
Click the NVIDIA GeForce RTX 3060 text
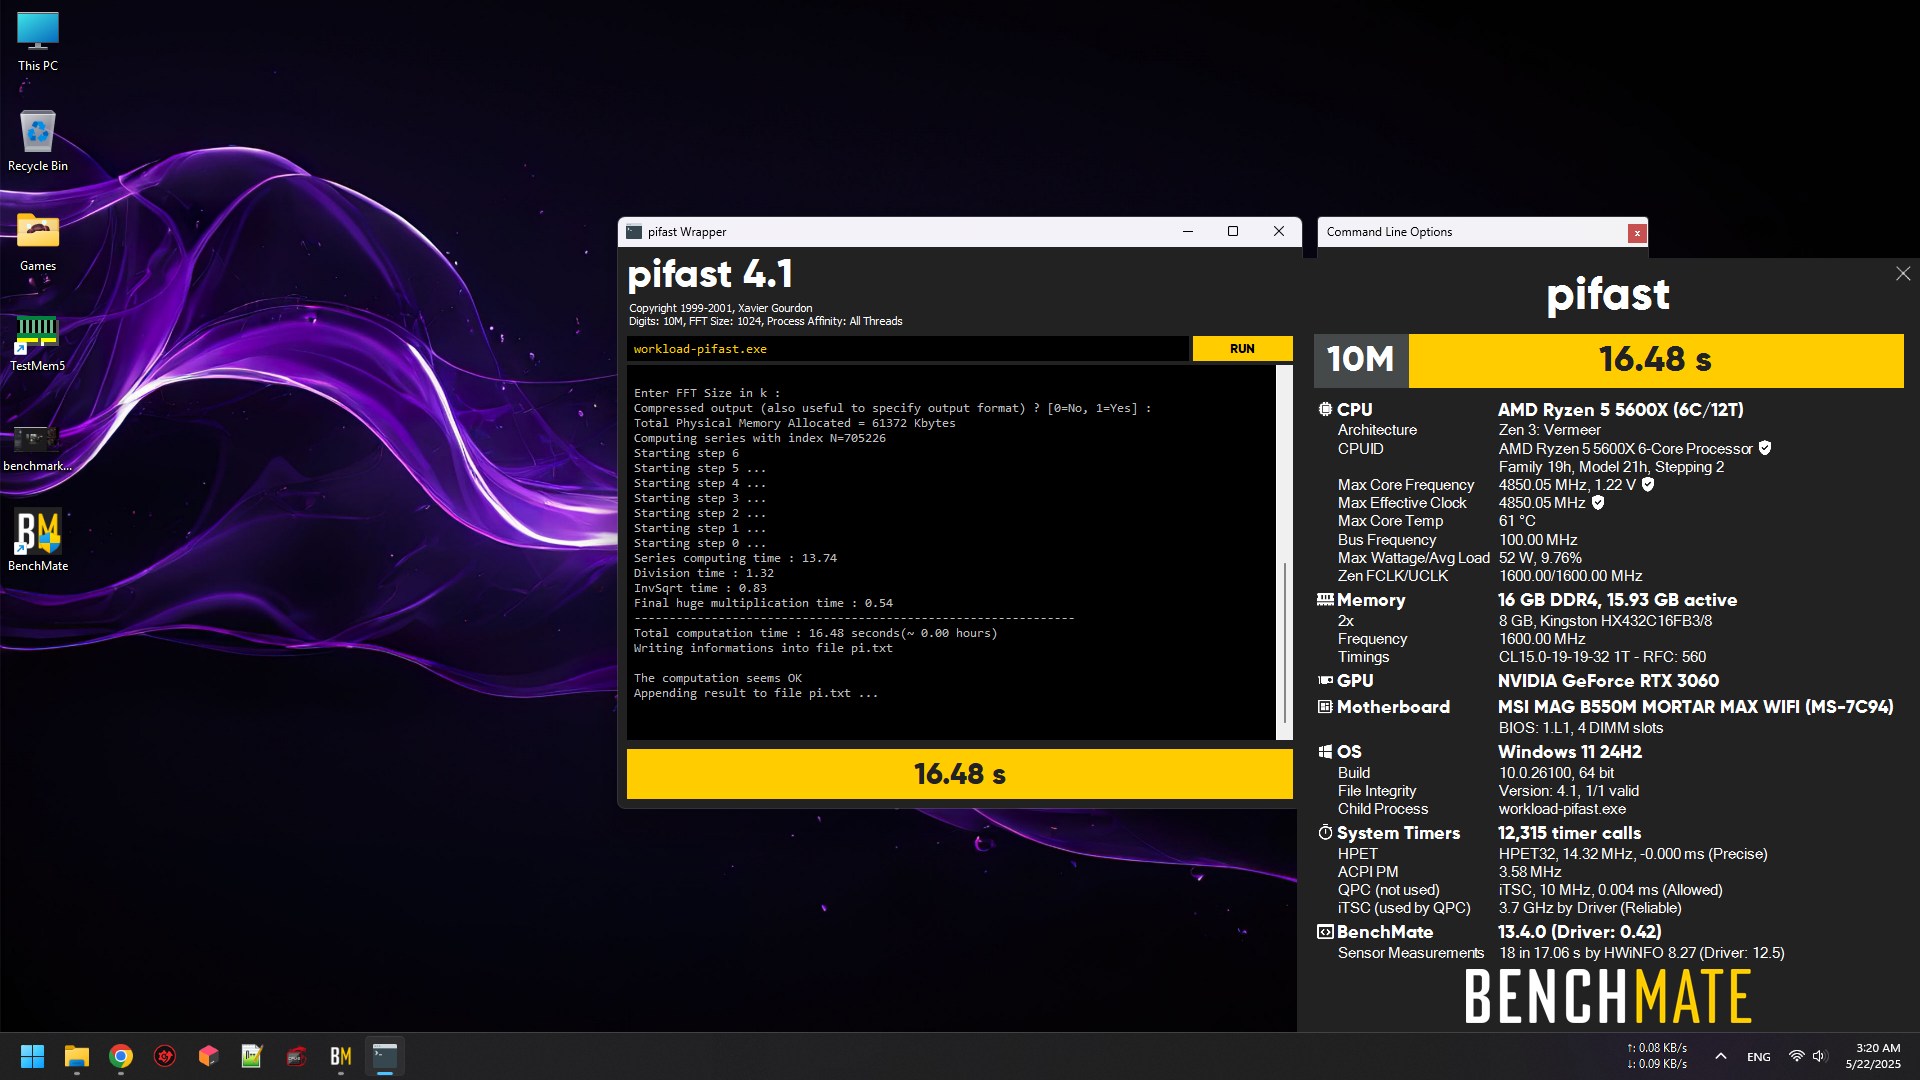[1608, 681]
